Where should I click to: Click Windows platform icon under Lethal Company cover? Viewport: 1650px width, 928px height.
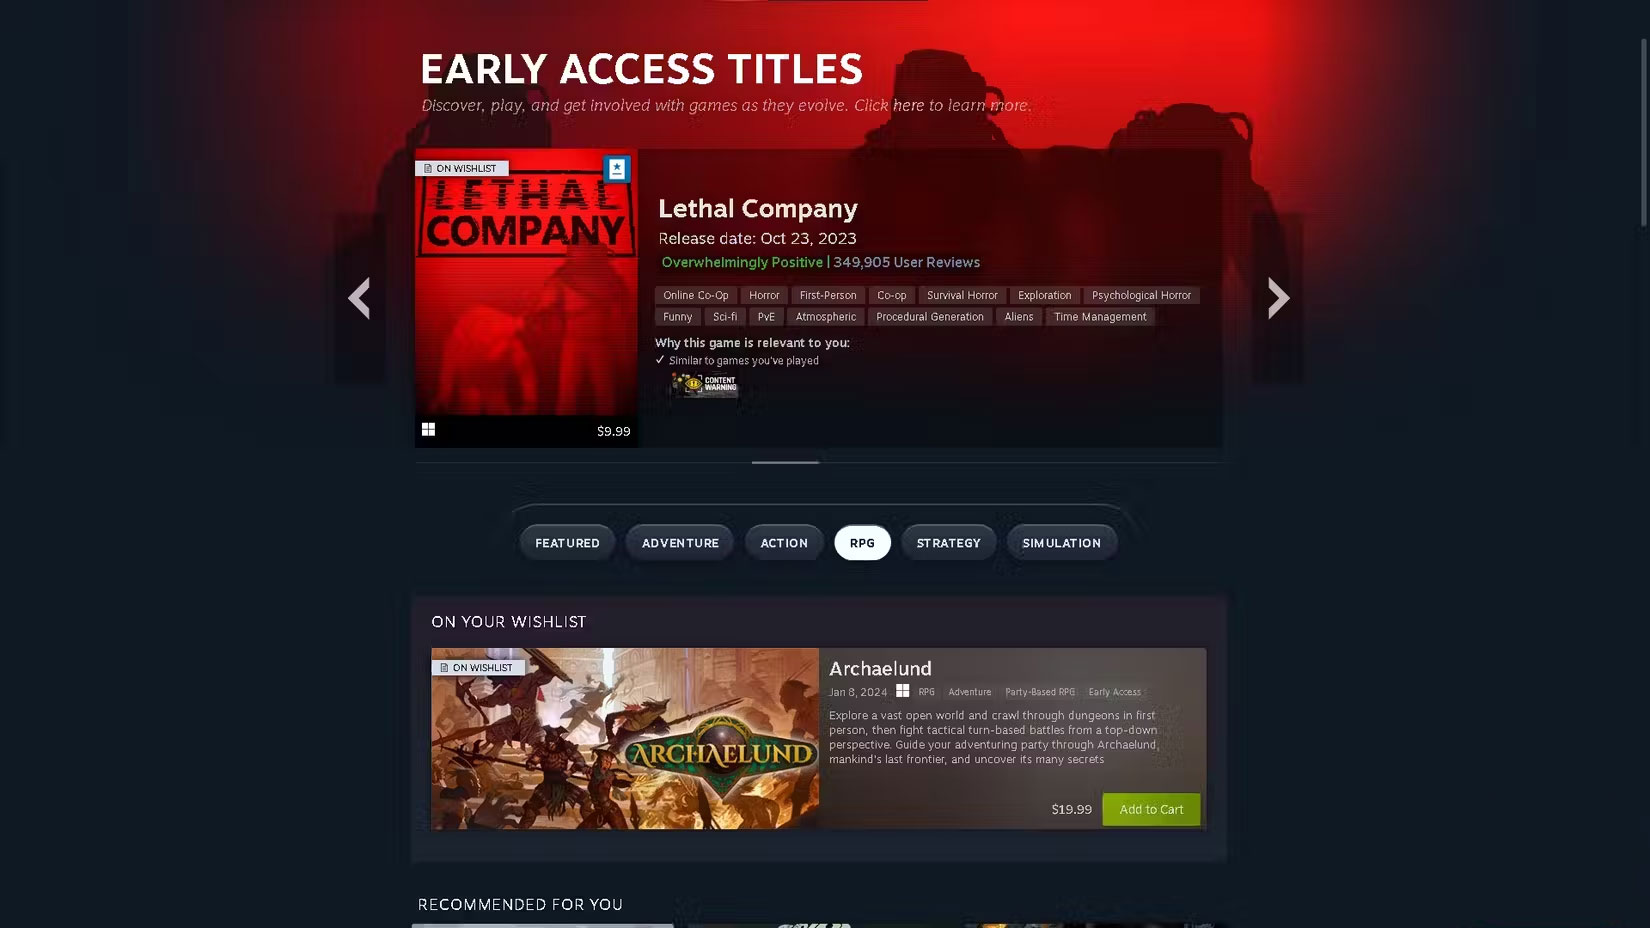click(428, 429)
